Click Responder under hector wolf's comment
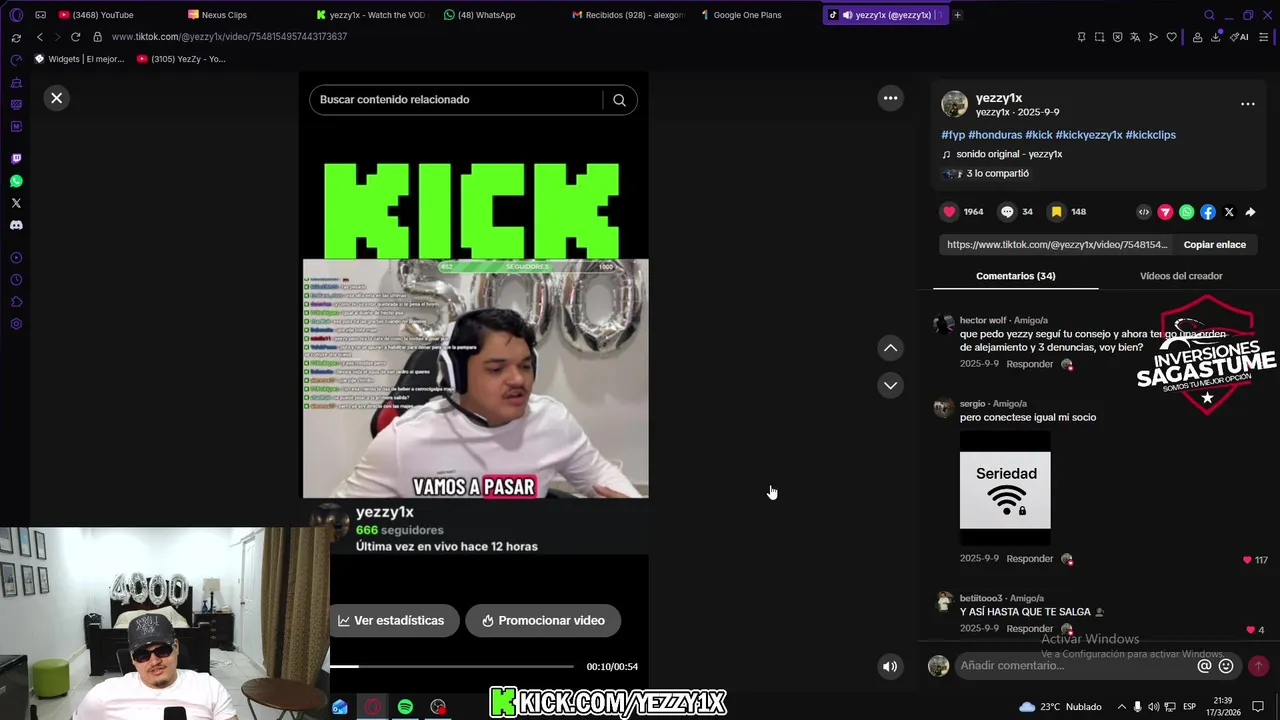Image resolution: width=1280 pixels, height=720 pixels. click(1030, 364)
